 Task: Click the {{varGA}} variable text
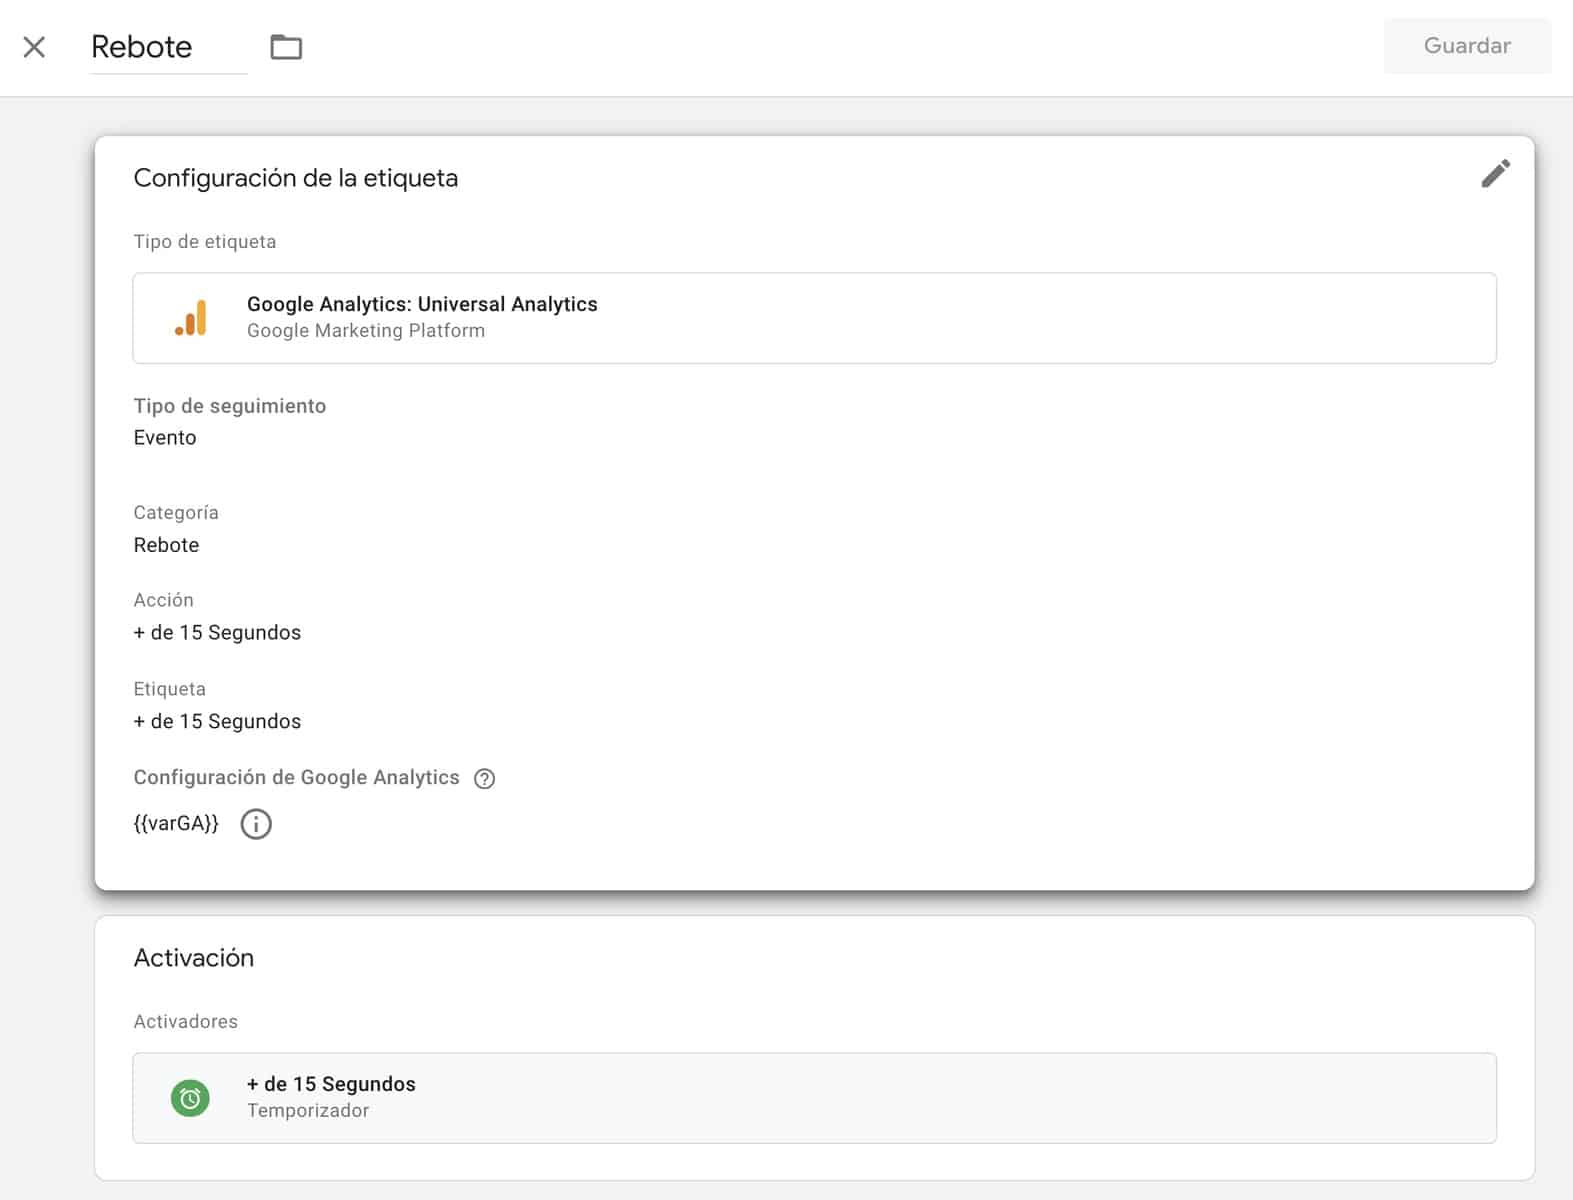tap(176, 824)
